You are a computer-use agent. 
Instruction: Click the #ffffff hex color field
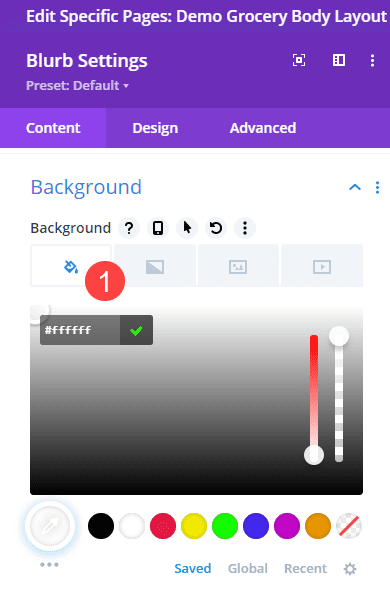[x=80, y=330]
